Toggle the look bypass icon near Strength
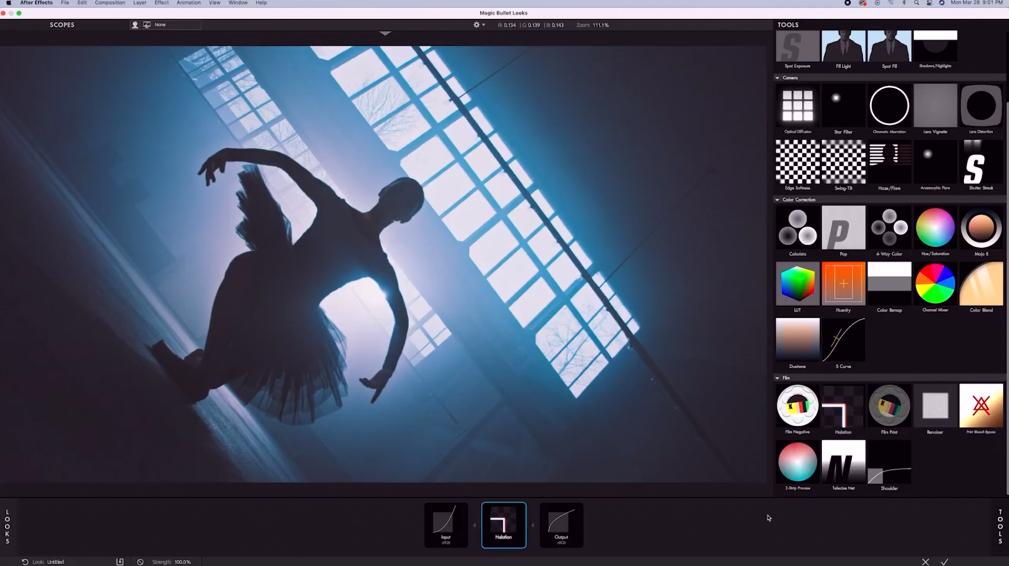The image size is (1009, 566). click(x=140, y=562)
